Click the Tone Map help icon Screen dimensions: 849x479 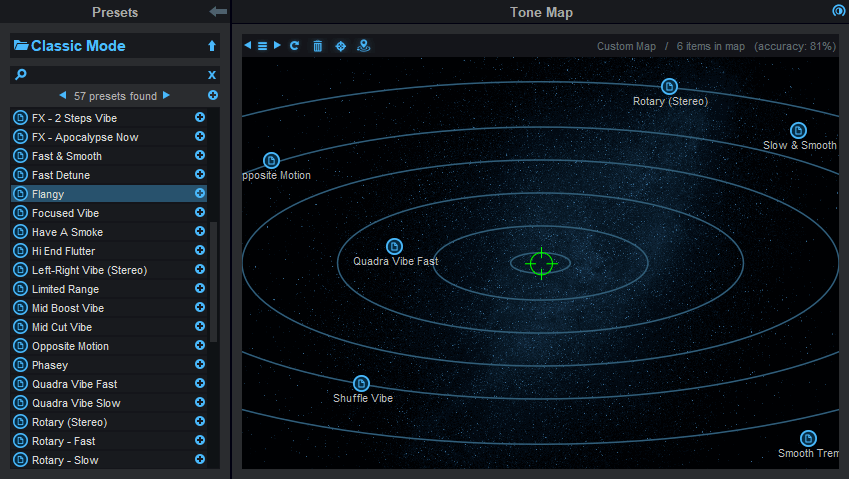point(839,10)
